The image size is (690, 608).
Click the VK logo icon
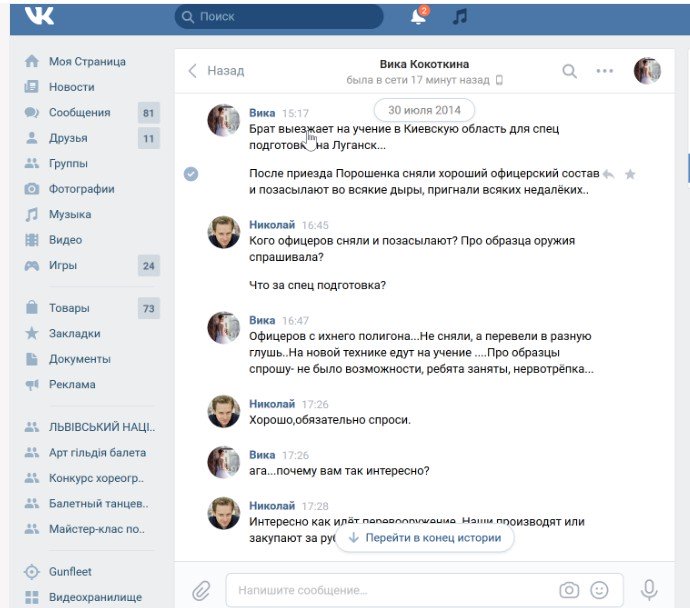(x=40, y=16)
